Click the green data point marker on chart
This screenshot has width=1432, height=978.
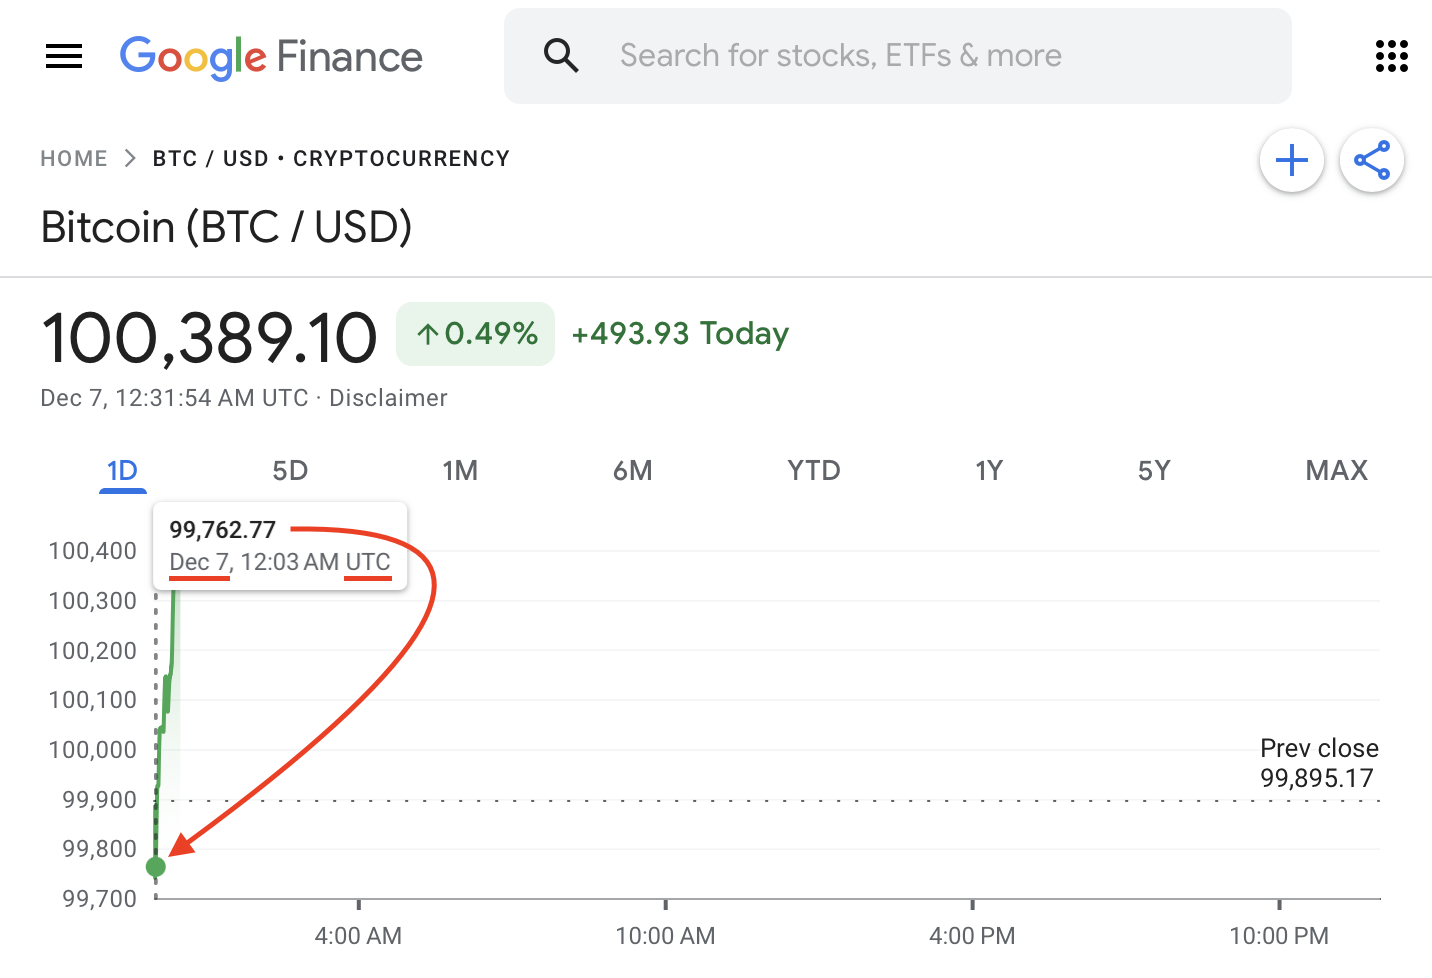click(x=156, y=866)
